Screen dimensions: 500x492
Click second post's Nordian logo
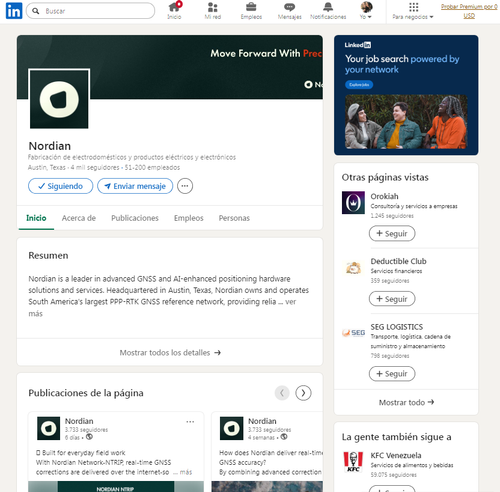click(x=232, y=428)
